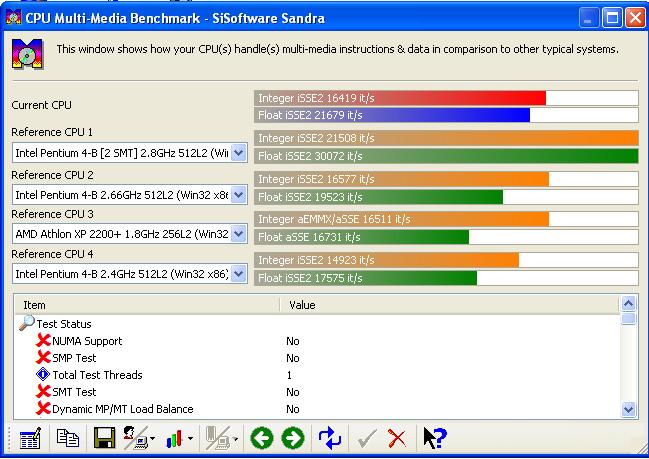Select the Total Test Threads row text
The height and width of the screenshot is (459, 649).
point(97,375)
